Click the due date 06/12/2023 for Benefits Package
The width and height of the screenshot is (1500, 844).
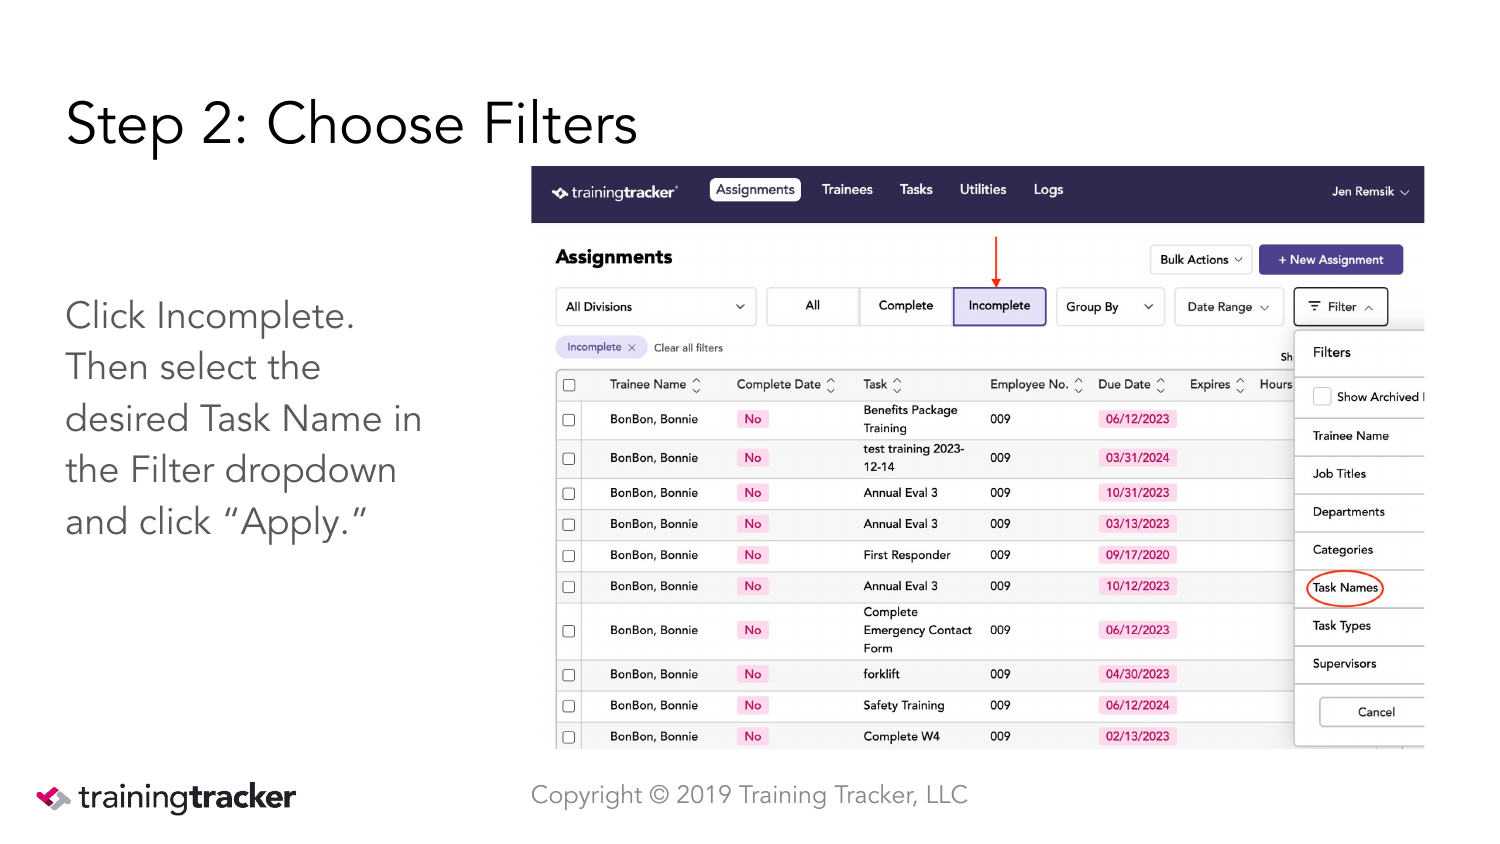pyautogui.click(x=1137, y=420)
